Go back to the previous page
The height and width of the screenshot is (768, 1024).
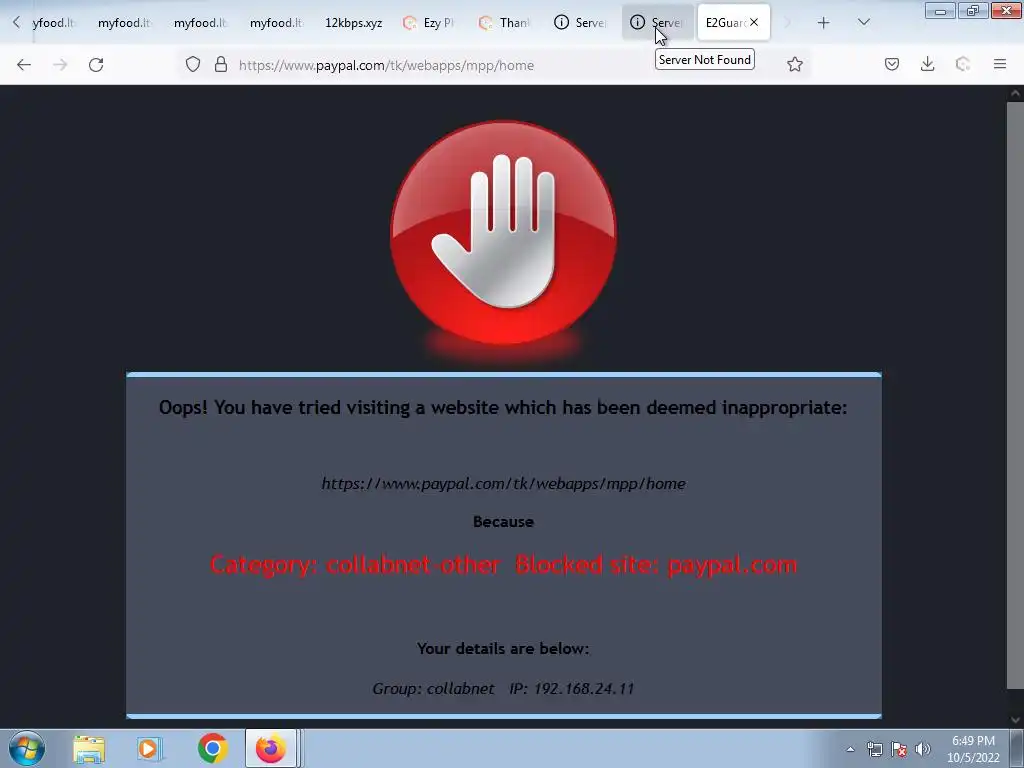(24, 65)
